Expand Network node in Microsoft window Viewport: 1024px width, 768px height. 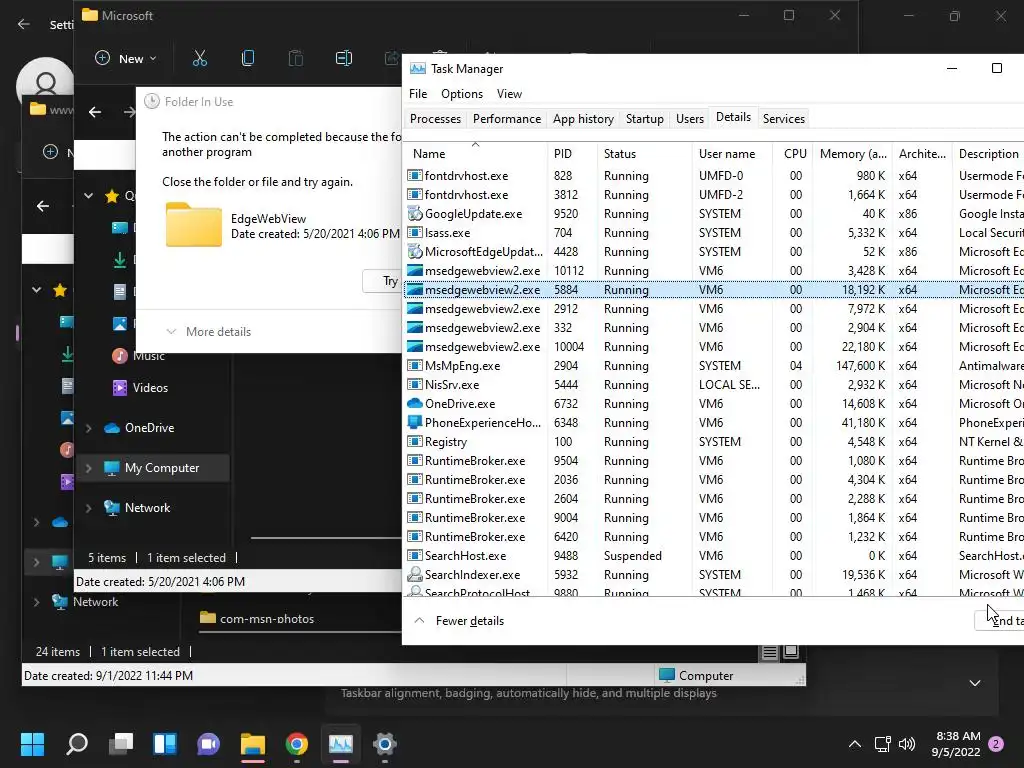pos(89,508)
